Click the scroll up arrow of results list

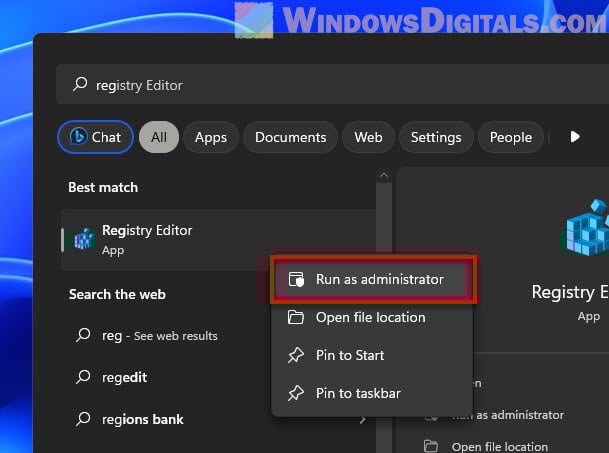tap(384, 176)
